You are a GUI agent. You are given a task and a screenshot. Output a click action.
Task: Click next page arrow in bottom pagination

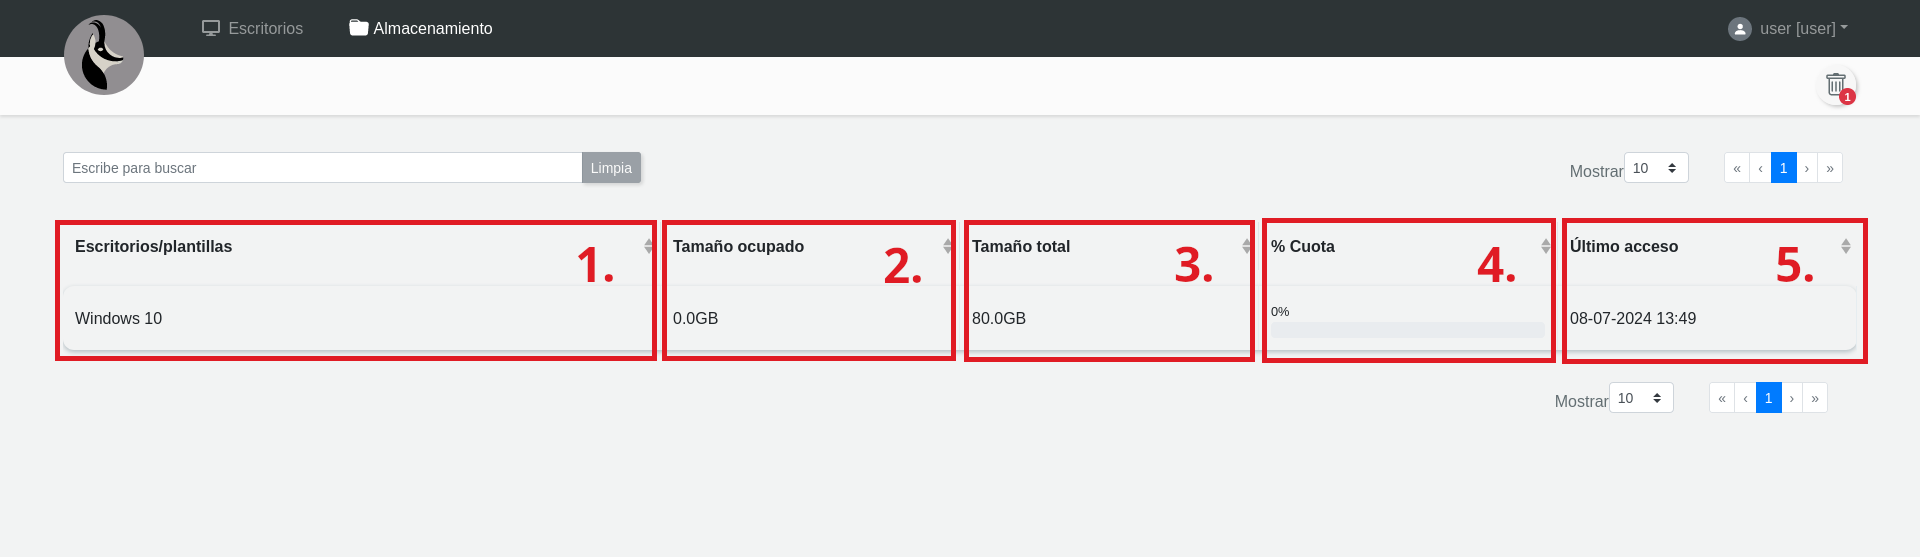click(x=1791, y=398)
